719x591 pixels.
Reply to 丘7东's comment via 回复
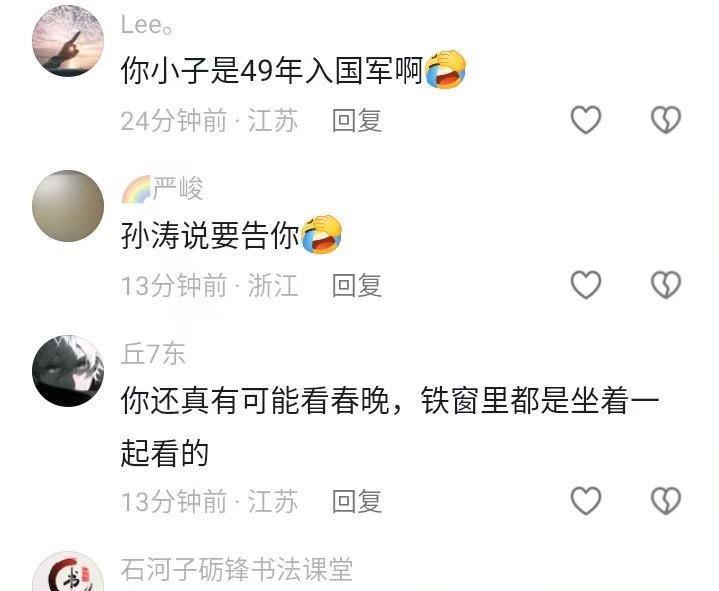pos(357,501)
